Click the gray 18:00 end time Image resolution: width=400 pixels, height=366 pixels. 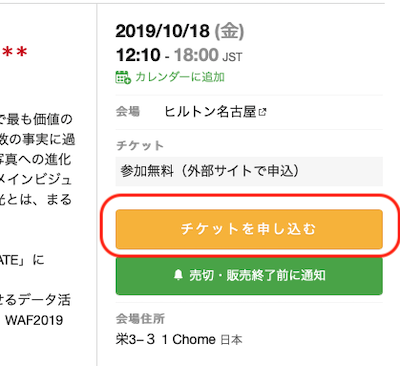click(x=196, y=55)
